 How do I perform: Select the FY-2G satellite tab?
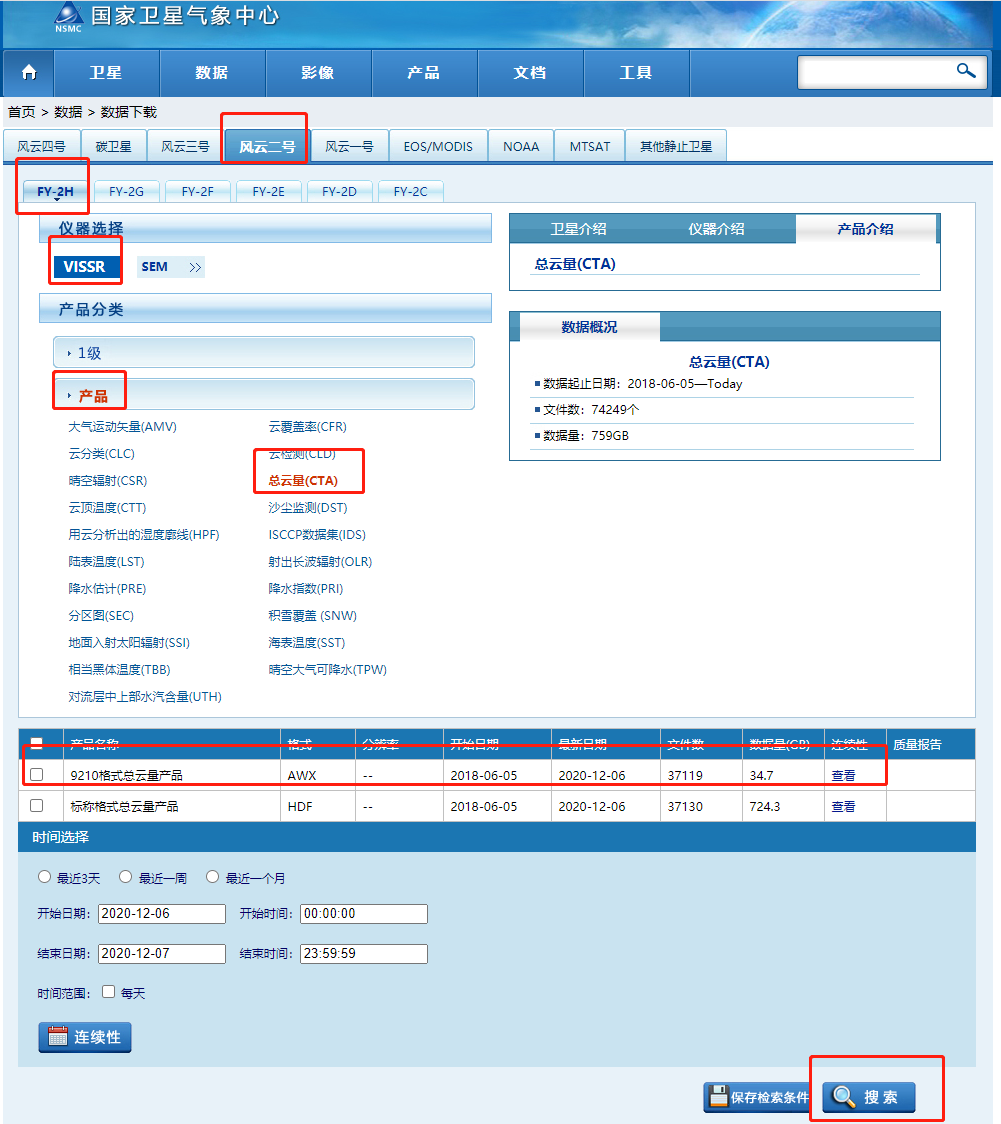(127, 191)
